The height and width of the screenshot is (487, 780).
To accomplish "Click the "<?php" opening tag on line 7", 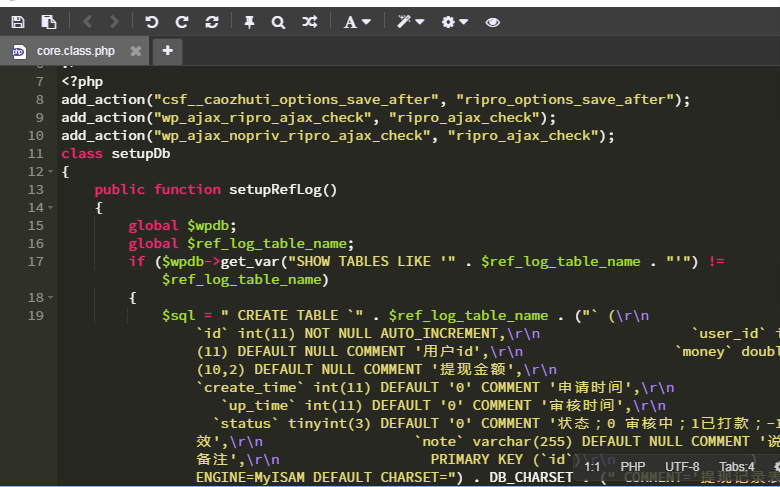I will pyautogui.click(x=82, y=82).
